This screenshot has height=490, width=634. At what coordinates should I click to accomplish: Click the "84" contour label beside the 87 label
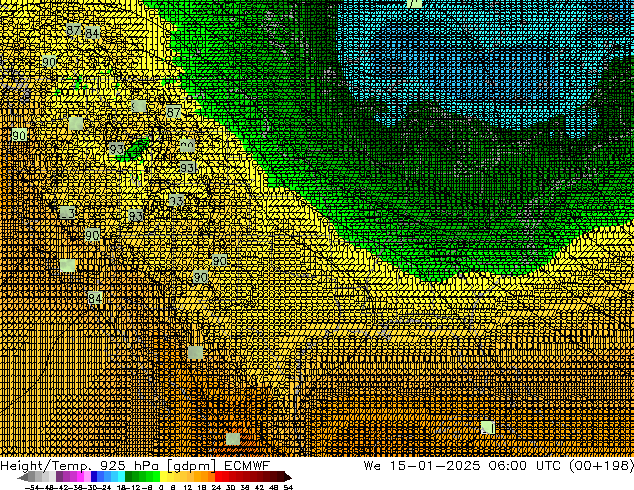click(x=92, y=33)
